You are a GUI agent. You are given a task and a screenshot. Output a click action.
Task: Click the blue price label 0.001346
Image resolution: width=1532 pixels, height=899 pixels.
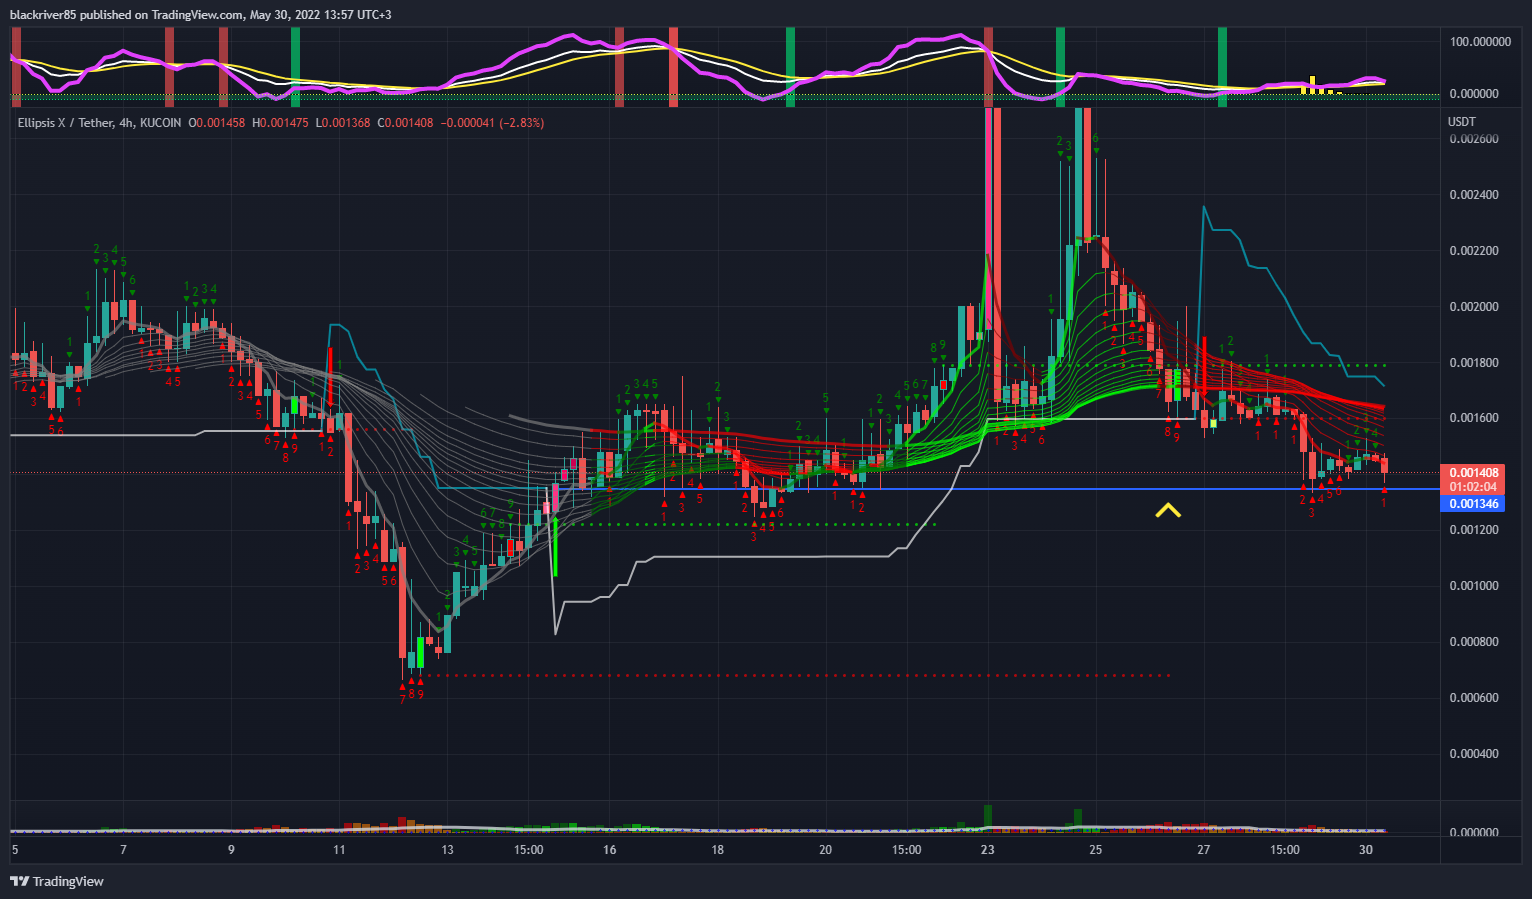[1474, 504]
